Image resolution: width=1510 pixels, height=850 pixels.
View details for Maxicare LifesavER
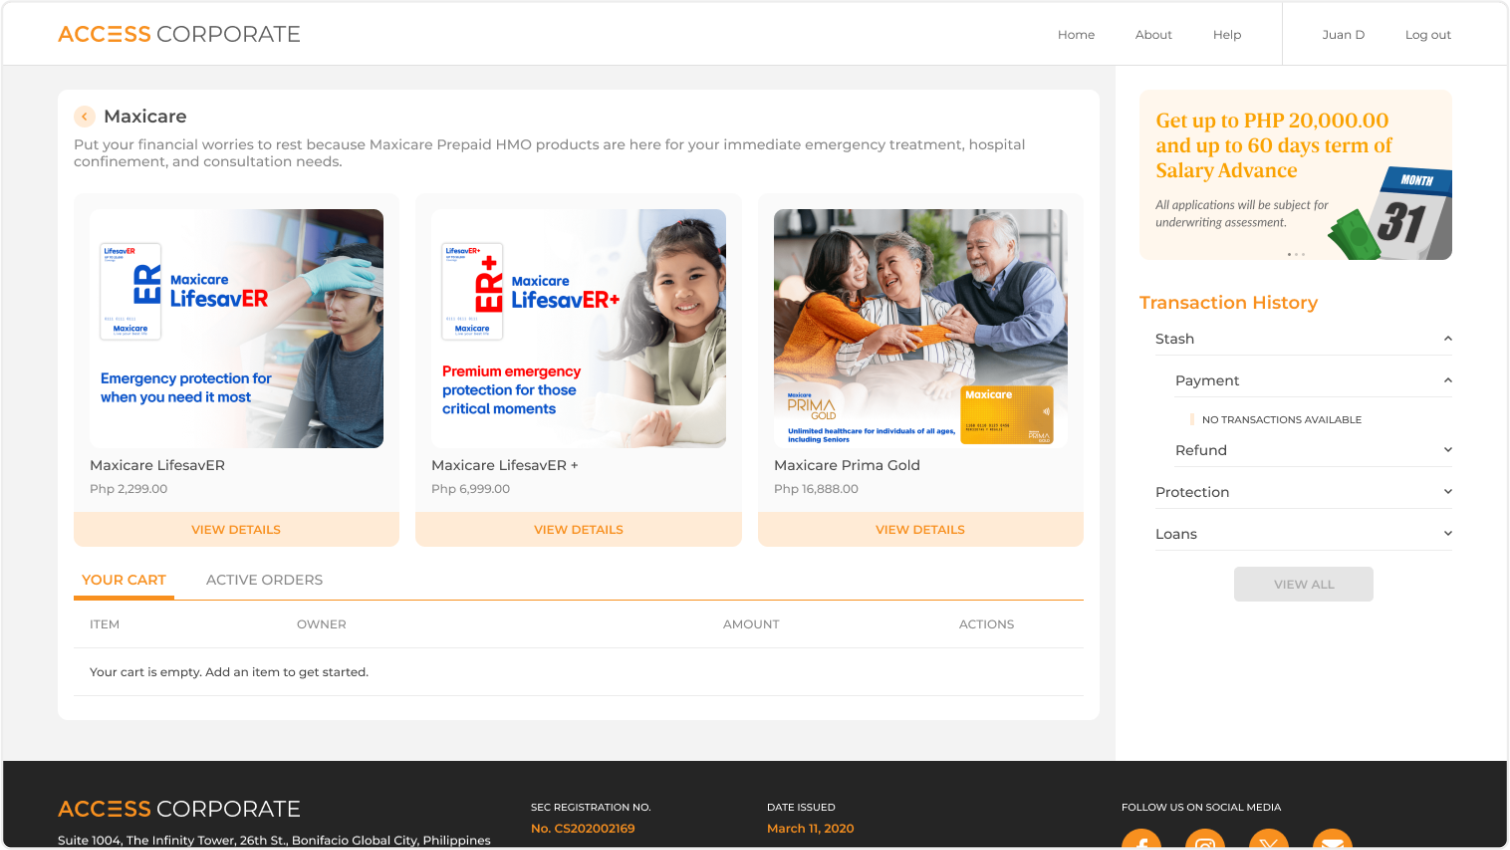pos(236,530)
